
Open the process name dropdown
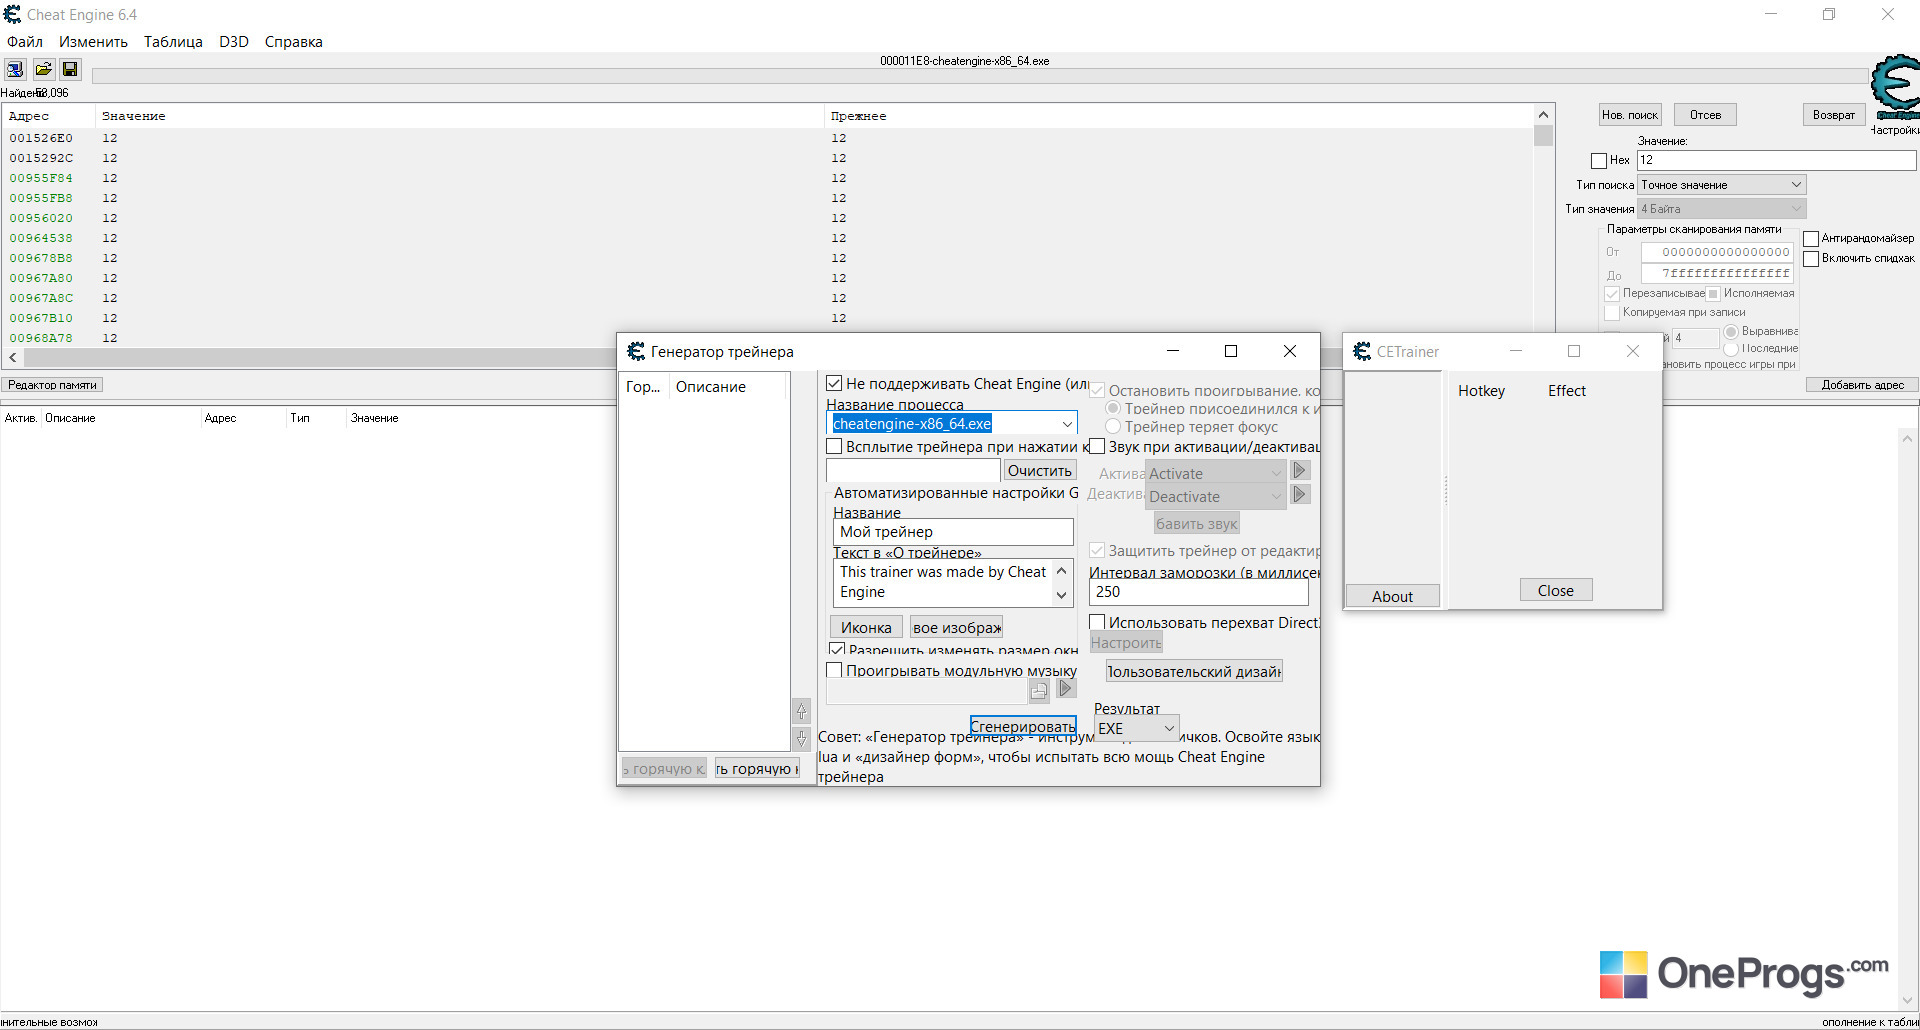click(x=1067, y=424)
